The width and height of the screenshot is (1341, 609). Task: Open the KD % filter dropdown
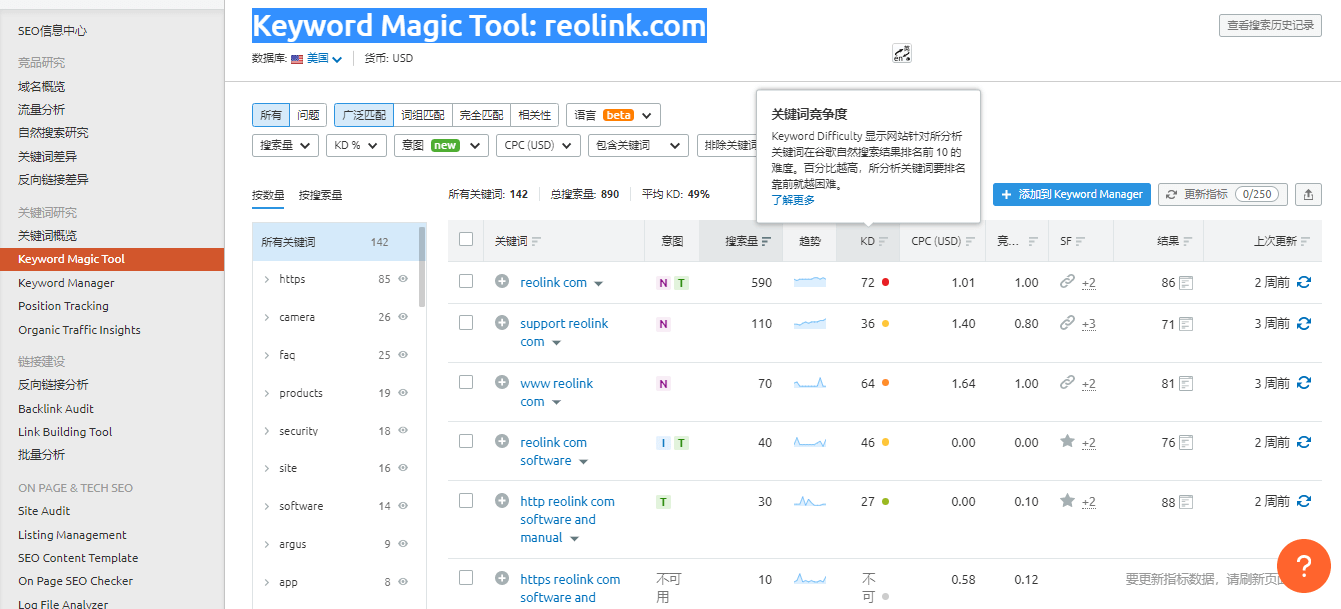tap(356, 146)
